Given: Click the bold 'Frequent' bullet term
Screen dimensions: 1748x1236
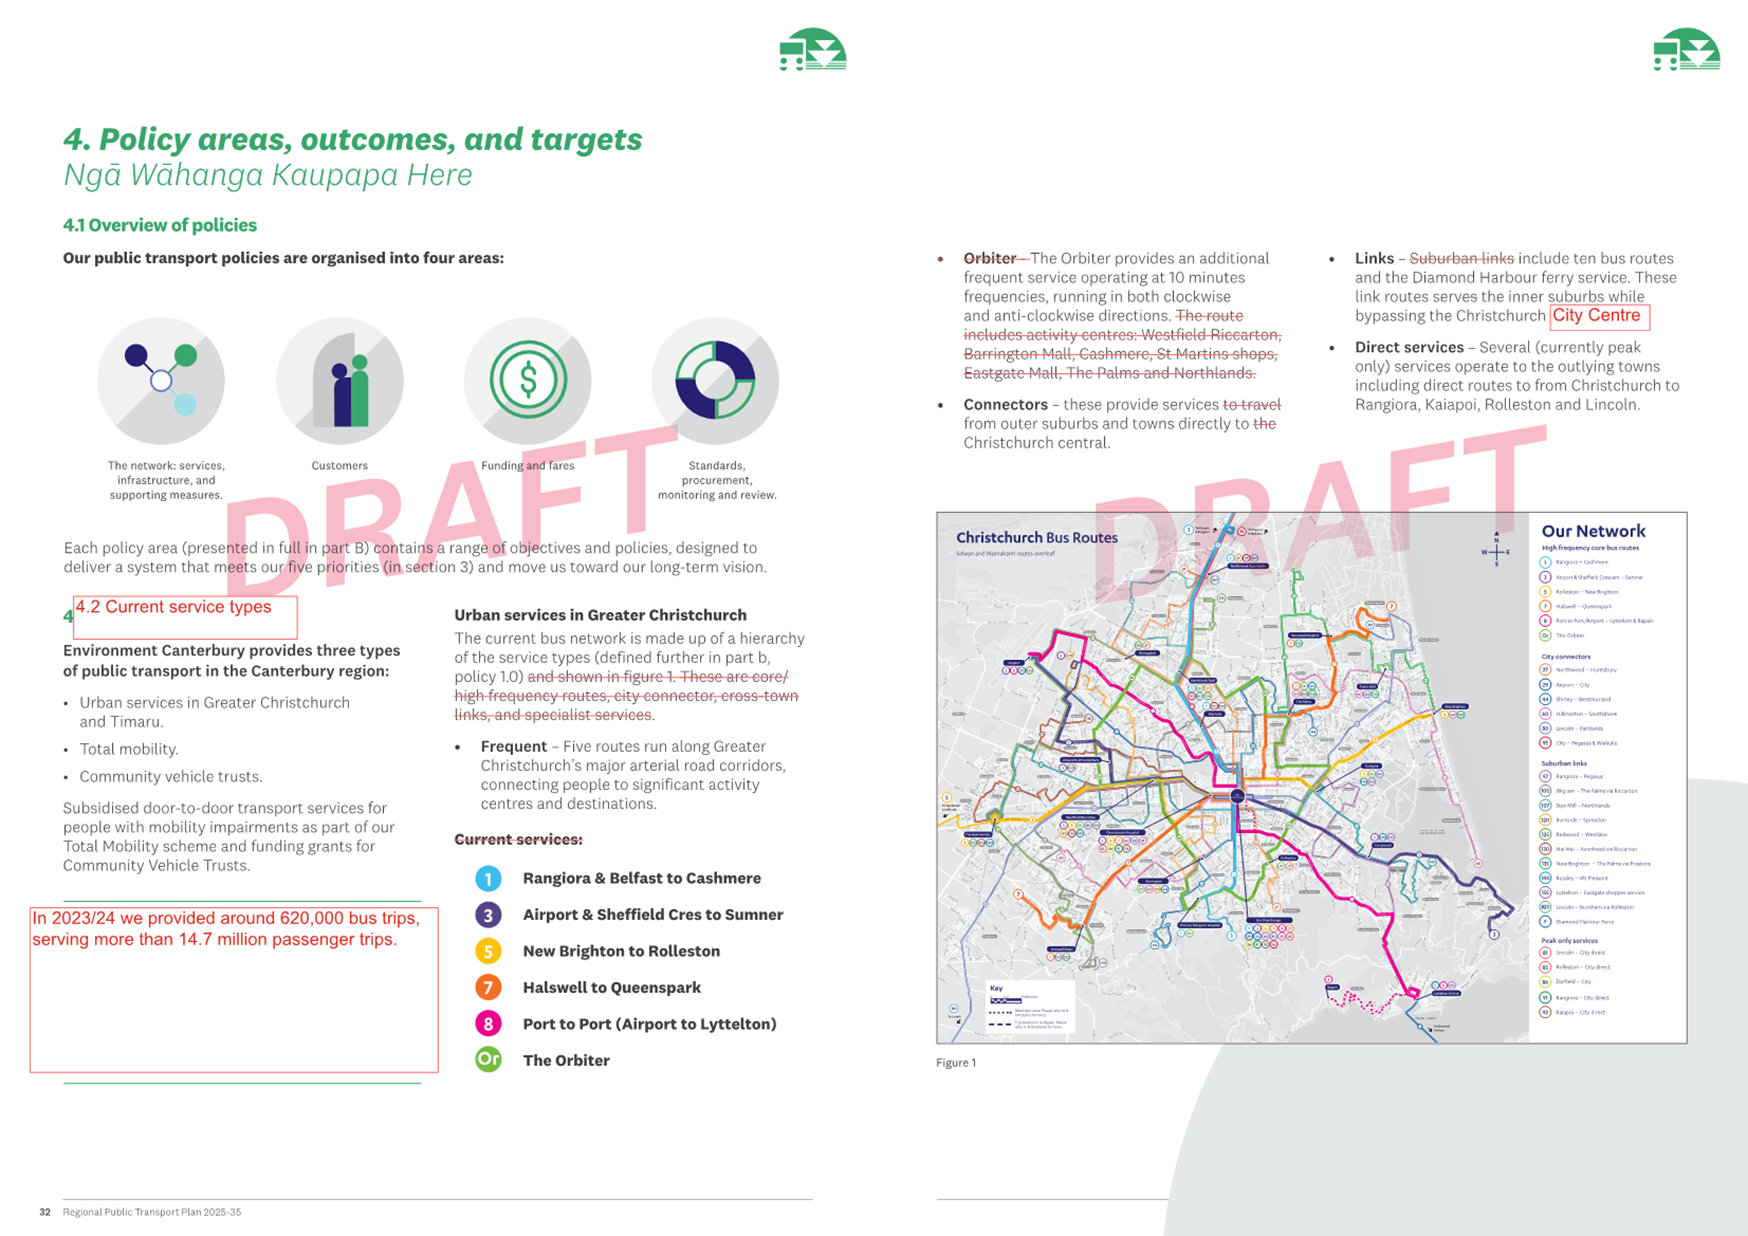Looking at the screenshot, I should click(x=514, y=746).
